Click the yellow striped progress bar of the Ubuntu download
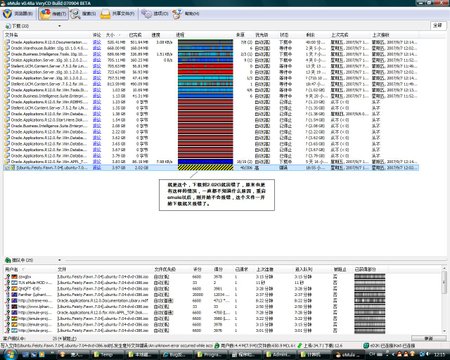 205,168
